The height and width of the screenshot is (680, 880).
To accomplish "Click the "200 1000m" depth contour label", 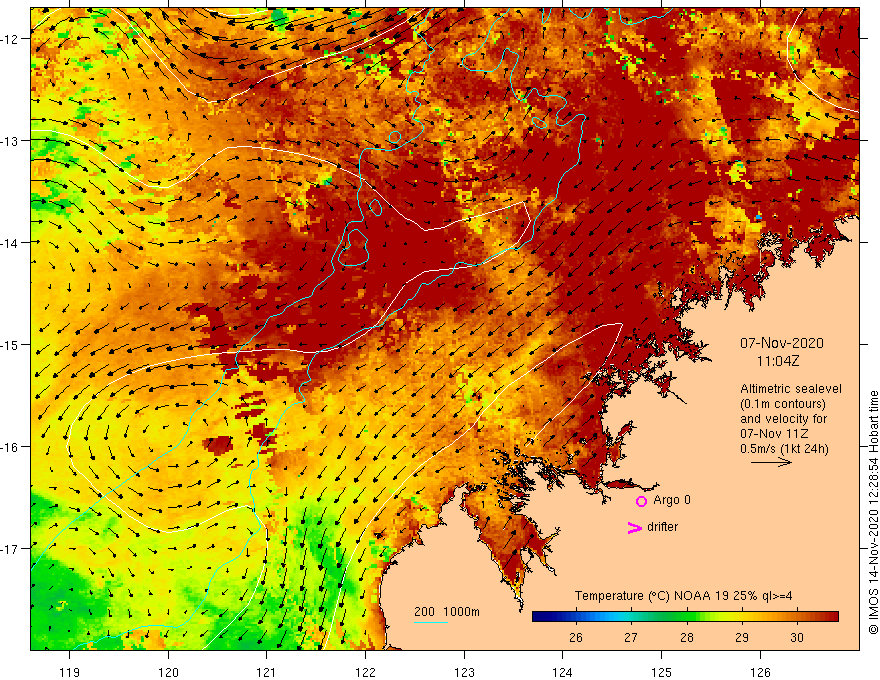I will tap(447, 612).
